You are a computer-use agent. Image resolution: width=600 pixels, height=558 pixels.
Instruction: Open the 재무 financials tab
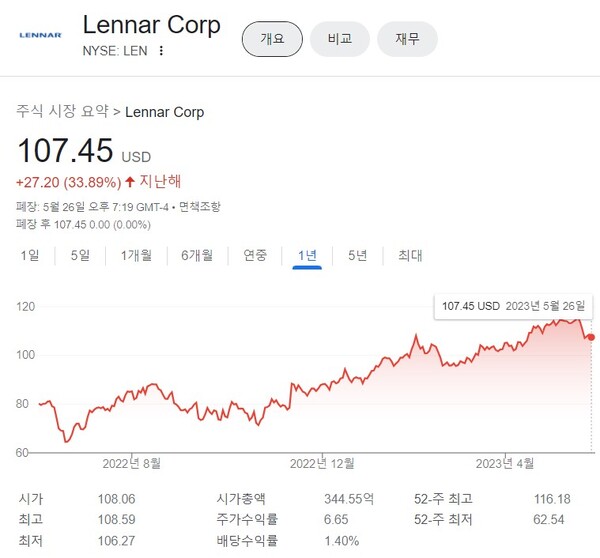[407, 39]
